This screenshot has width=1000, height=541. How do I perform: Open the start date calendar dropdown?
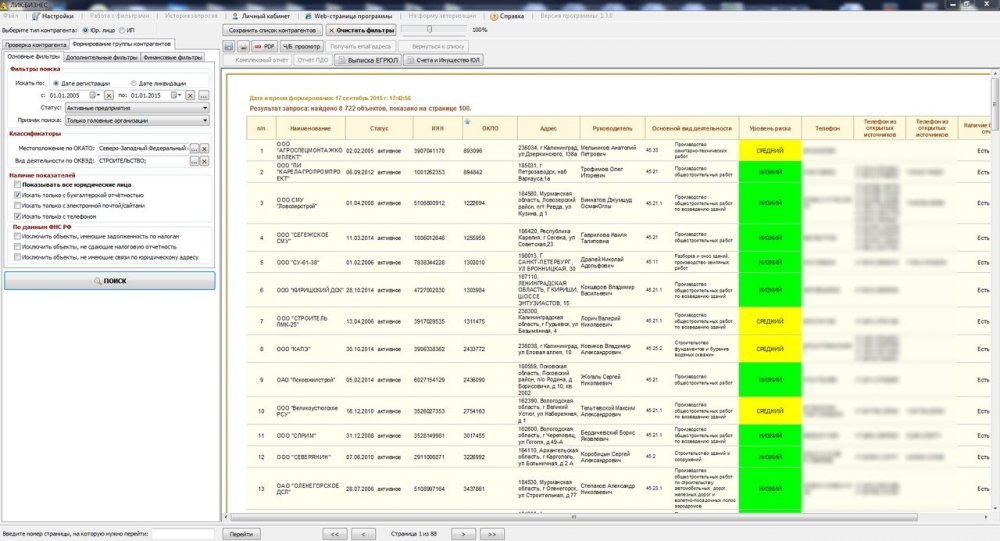[94, 95]
